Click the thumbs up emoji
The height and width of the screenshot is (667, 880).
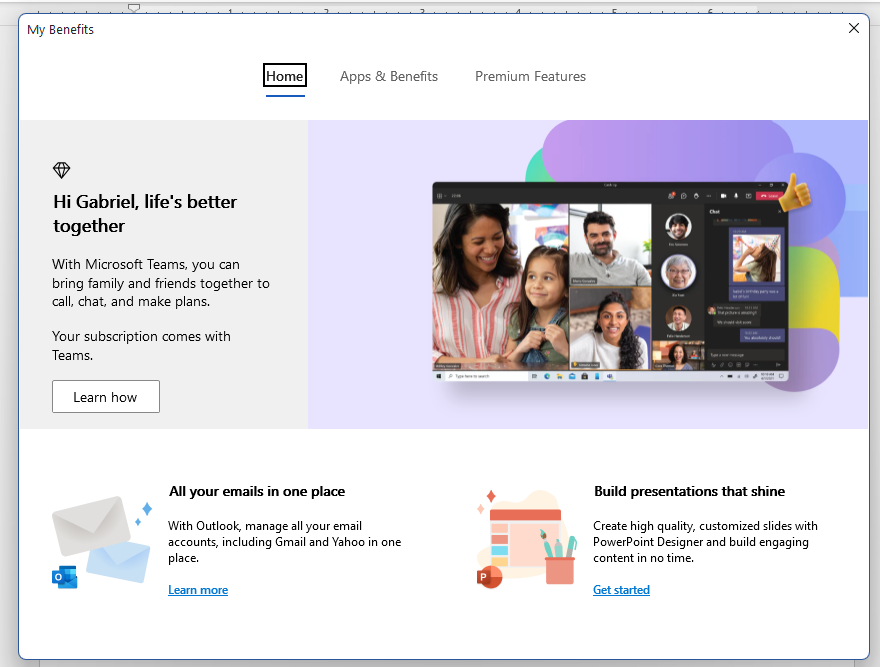click(x=795, y=193)
